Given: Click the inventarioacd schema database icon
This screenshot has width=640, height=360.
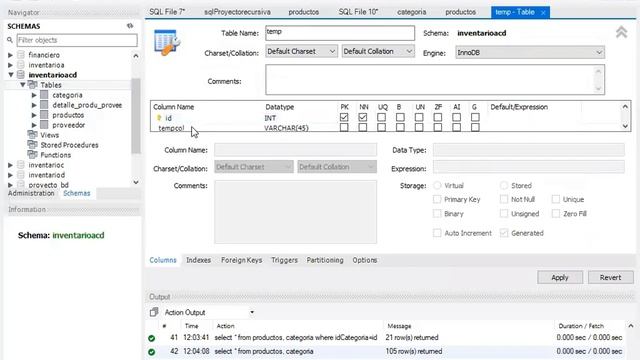Looking at the screenshot, I should pos(21,75).
